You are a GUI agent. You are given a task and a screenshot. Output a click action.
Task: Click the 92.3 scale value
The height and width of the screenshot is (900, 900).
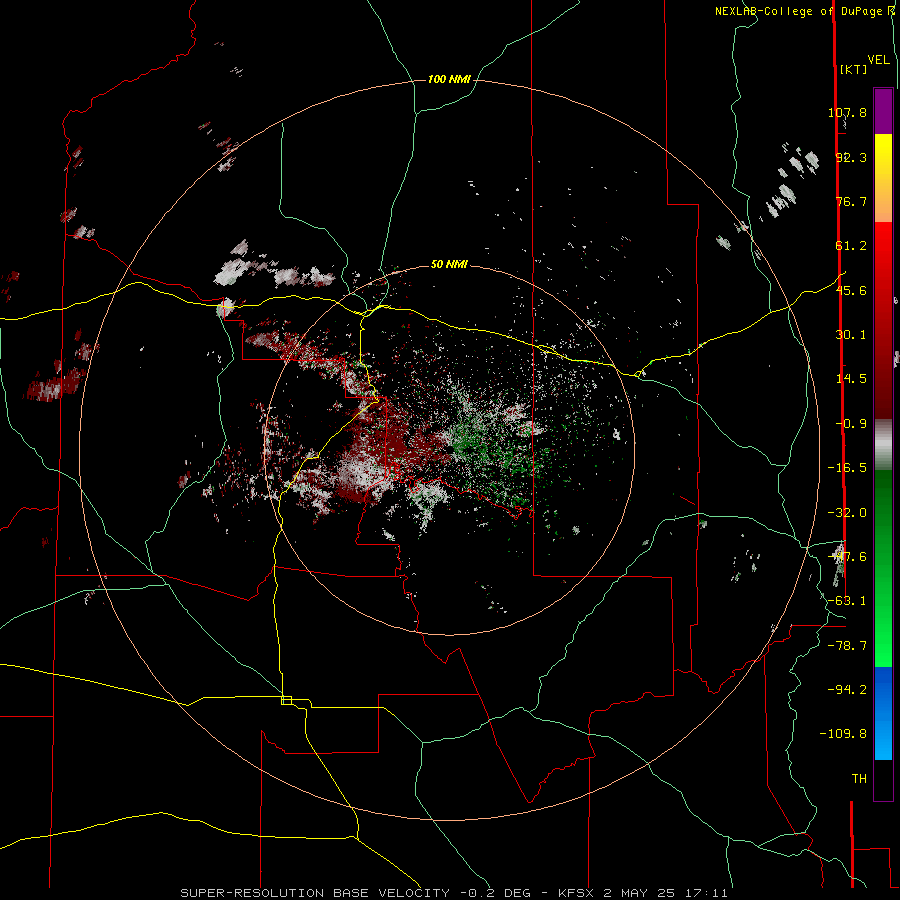pyautogui.click(x=851, y=157)
